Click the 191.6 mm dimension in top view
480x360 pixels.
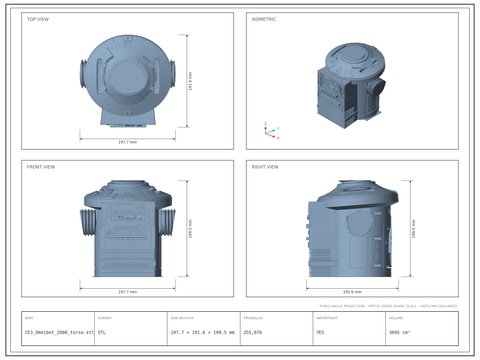click(x=190, y=81)
